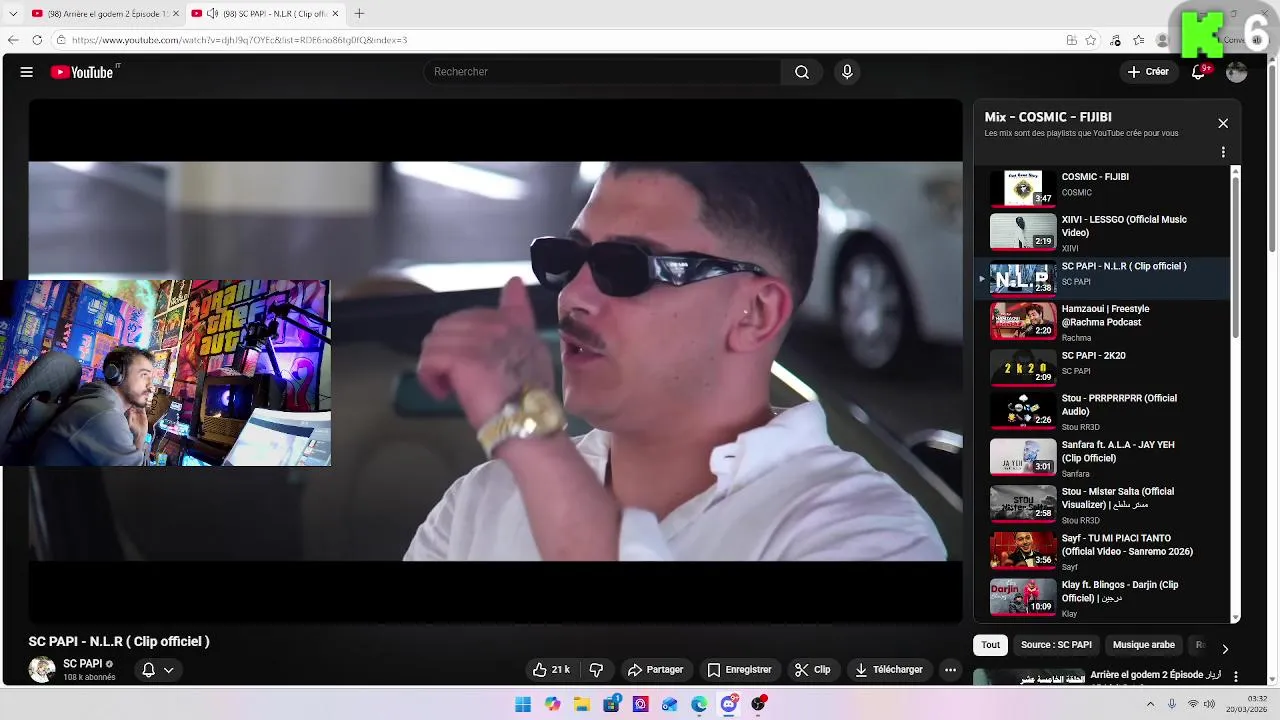Play SC PAPI - 2K20 thumbnail
The height and width of the screenshot is (720, 1280).
click(1023, 367)
